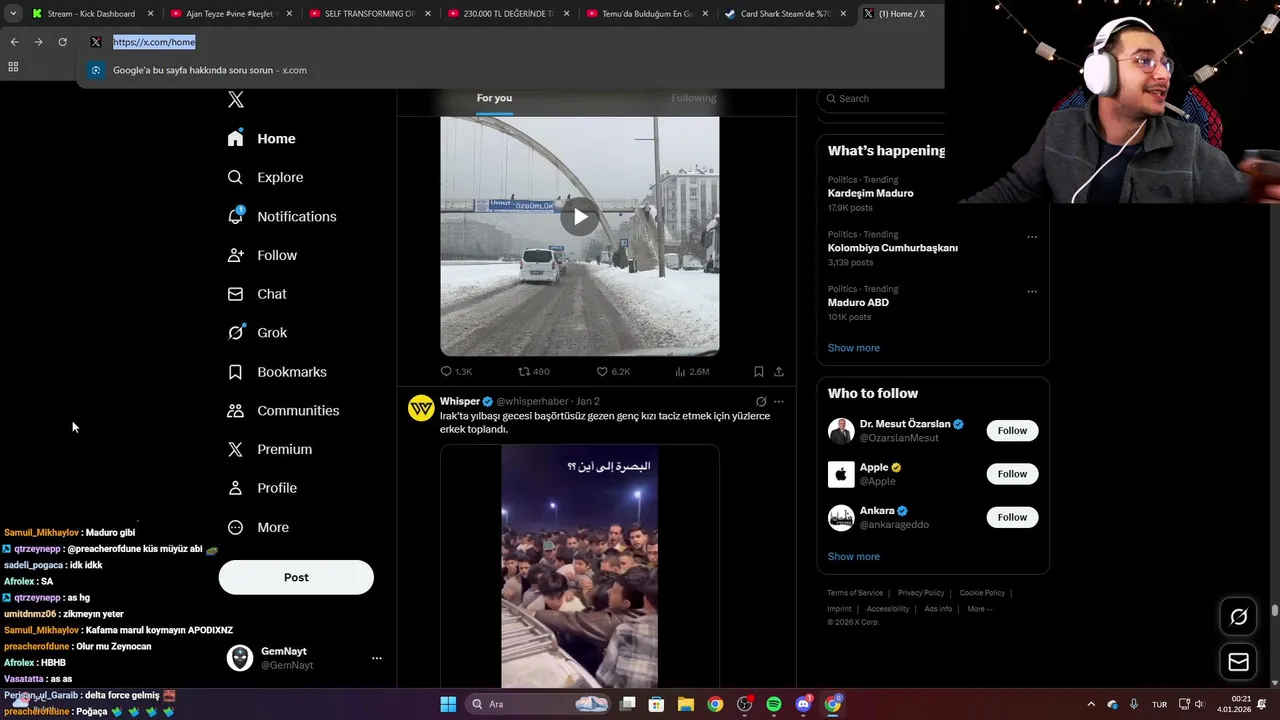The image size is (1280, 720).
Task: Open trending topic Maduro ABD
Action: [x=858, y=302]
